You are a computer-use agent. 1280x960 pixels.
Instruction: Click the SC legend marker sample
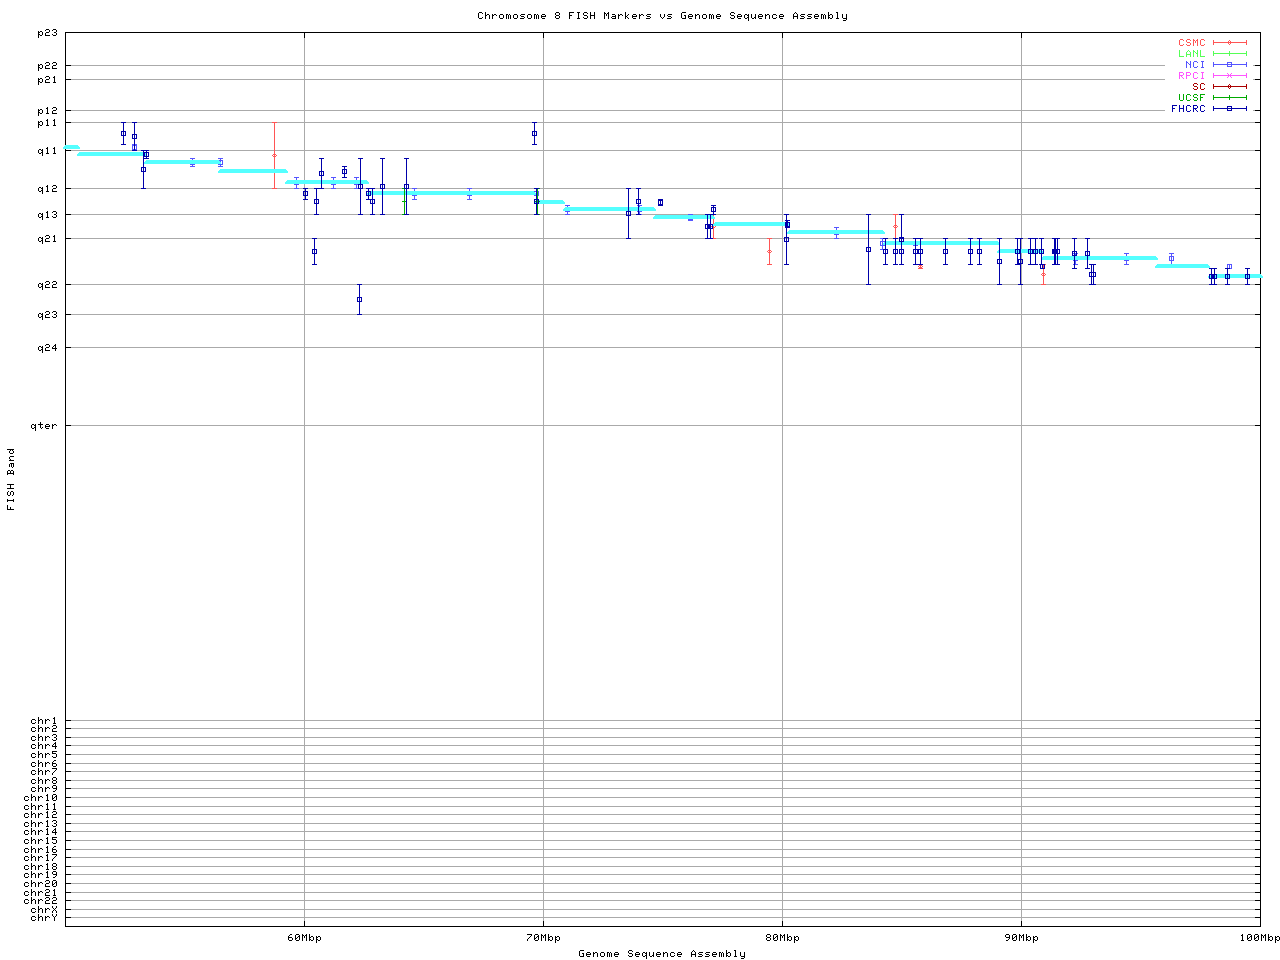(1229, 87)
